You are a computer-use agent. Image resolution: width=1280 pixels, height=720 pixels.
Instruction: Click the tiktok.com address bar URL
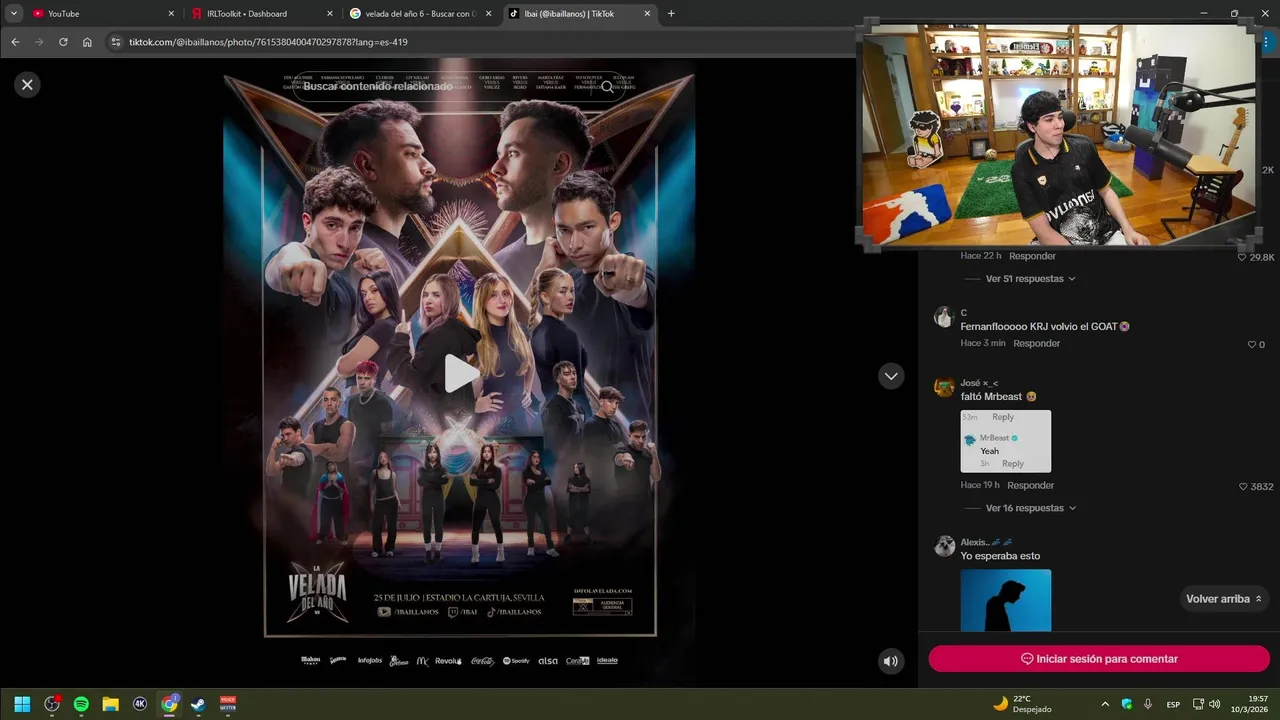[268, 42]
